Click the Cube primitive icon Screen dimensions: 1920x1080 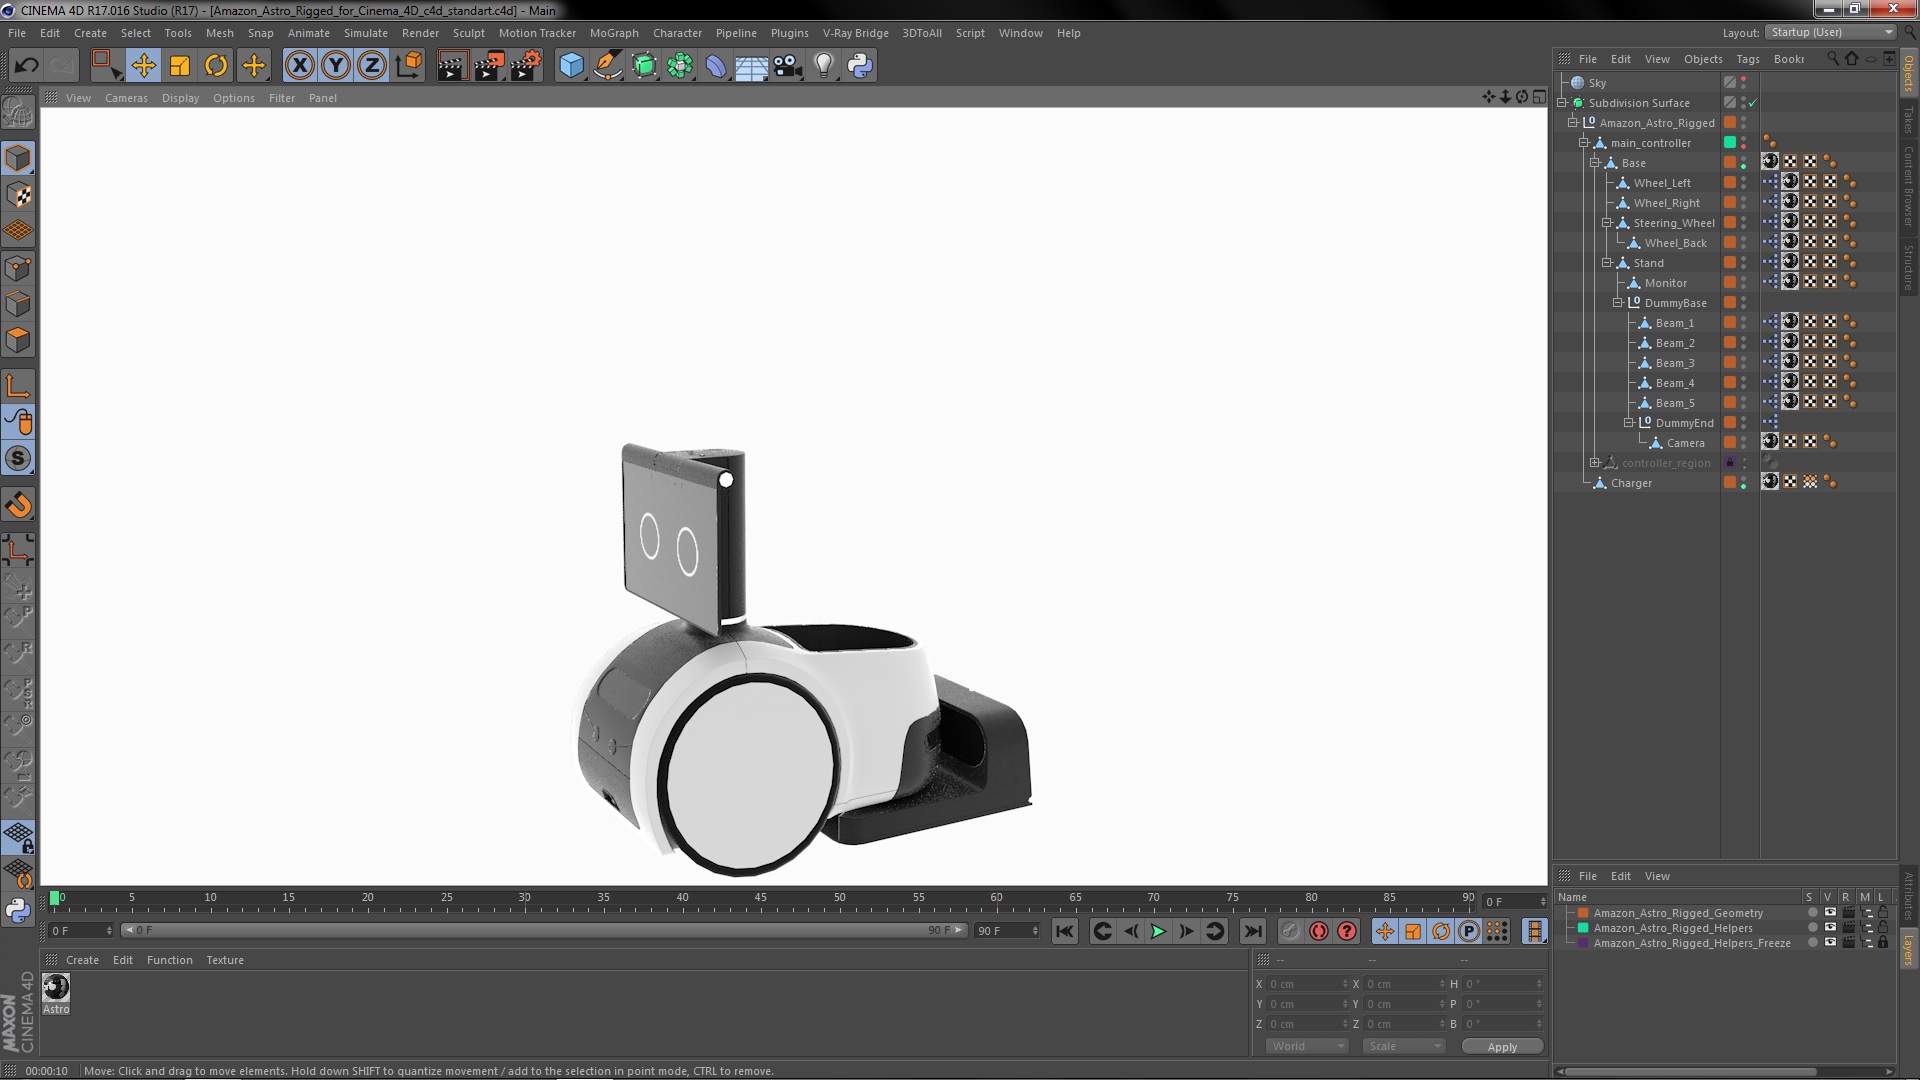click(571, 66)
